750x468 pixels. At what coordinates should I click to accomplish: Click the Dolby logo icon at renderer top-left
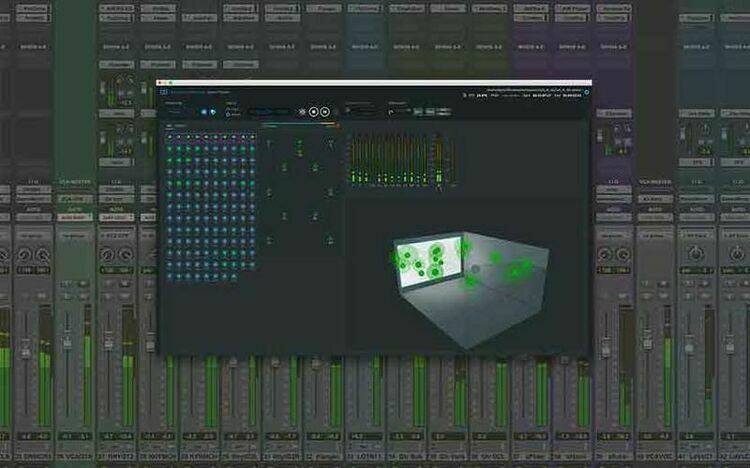click(x=163, y=93)
